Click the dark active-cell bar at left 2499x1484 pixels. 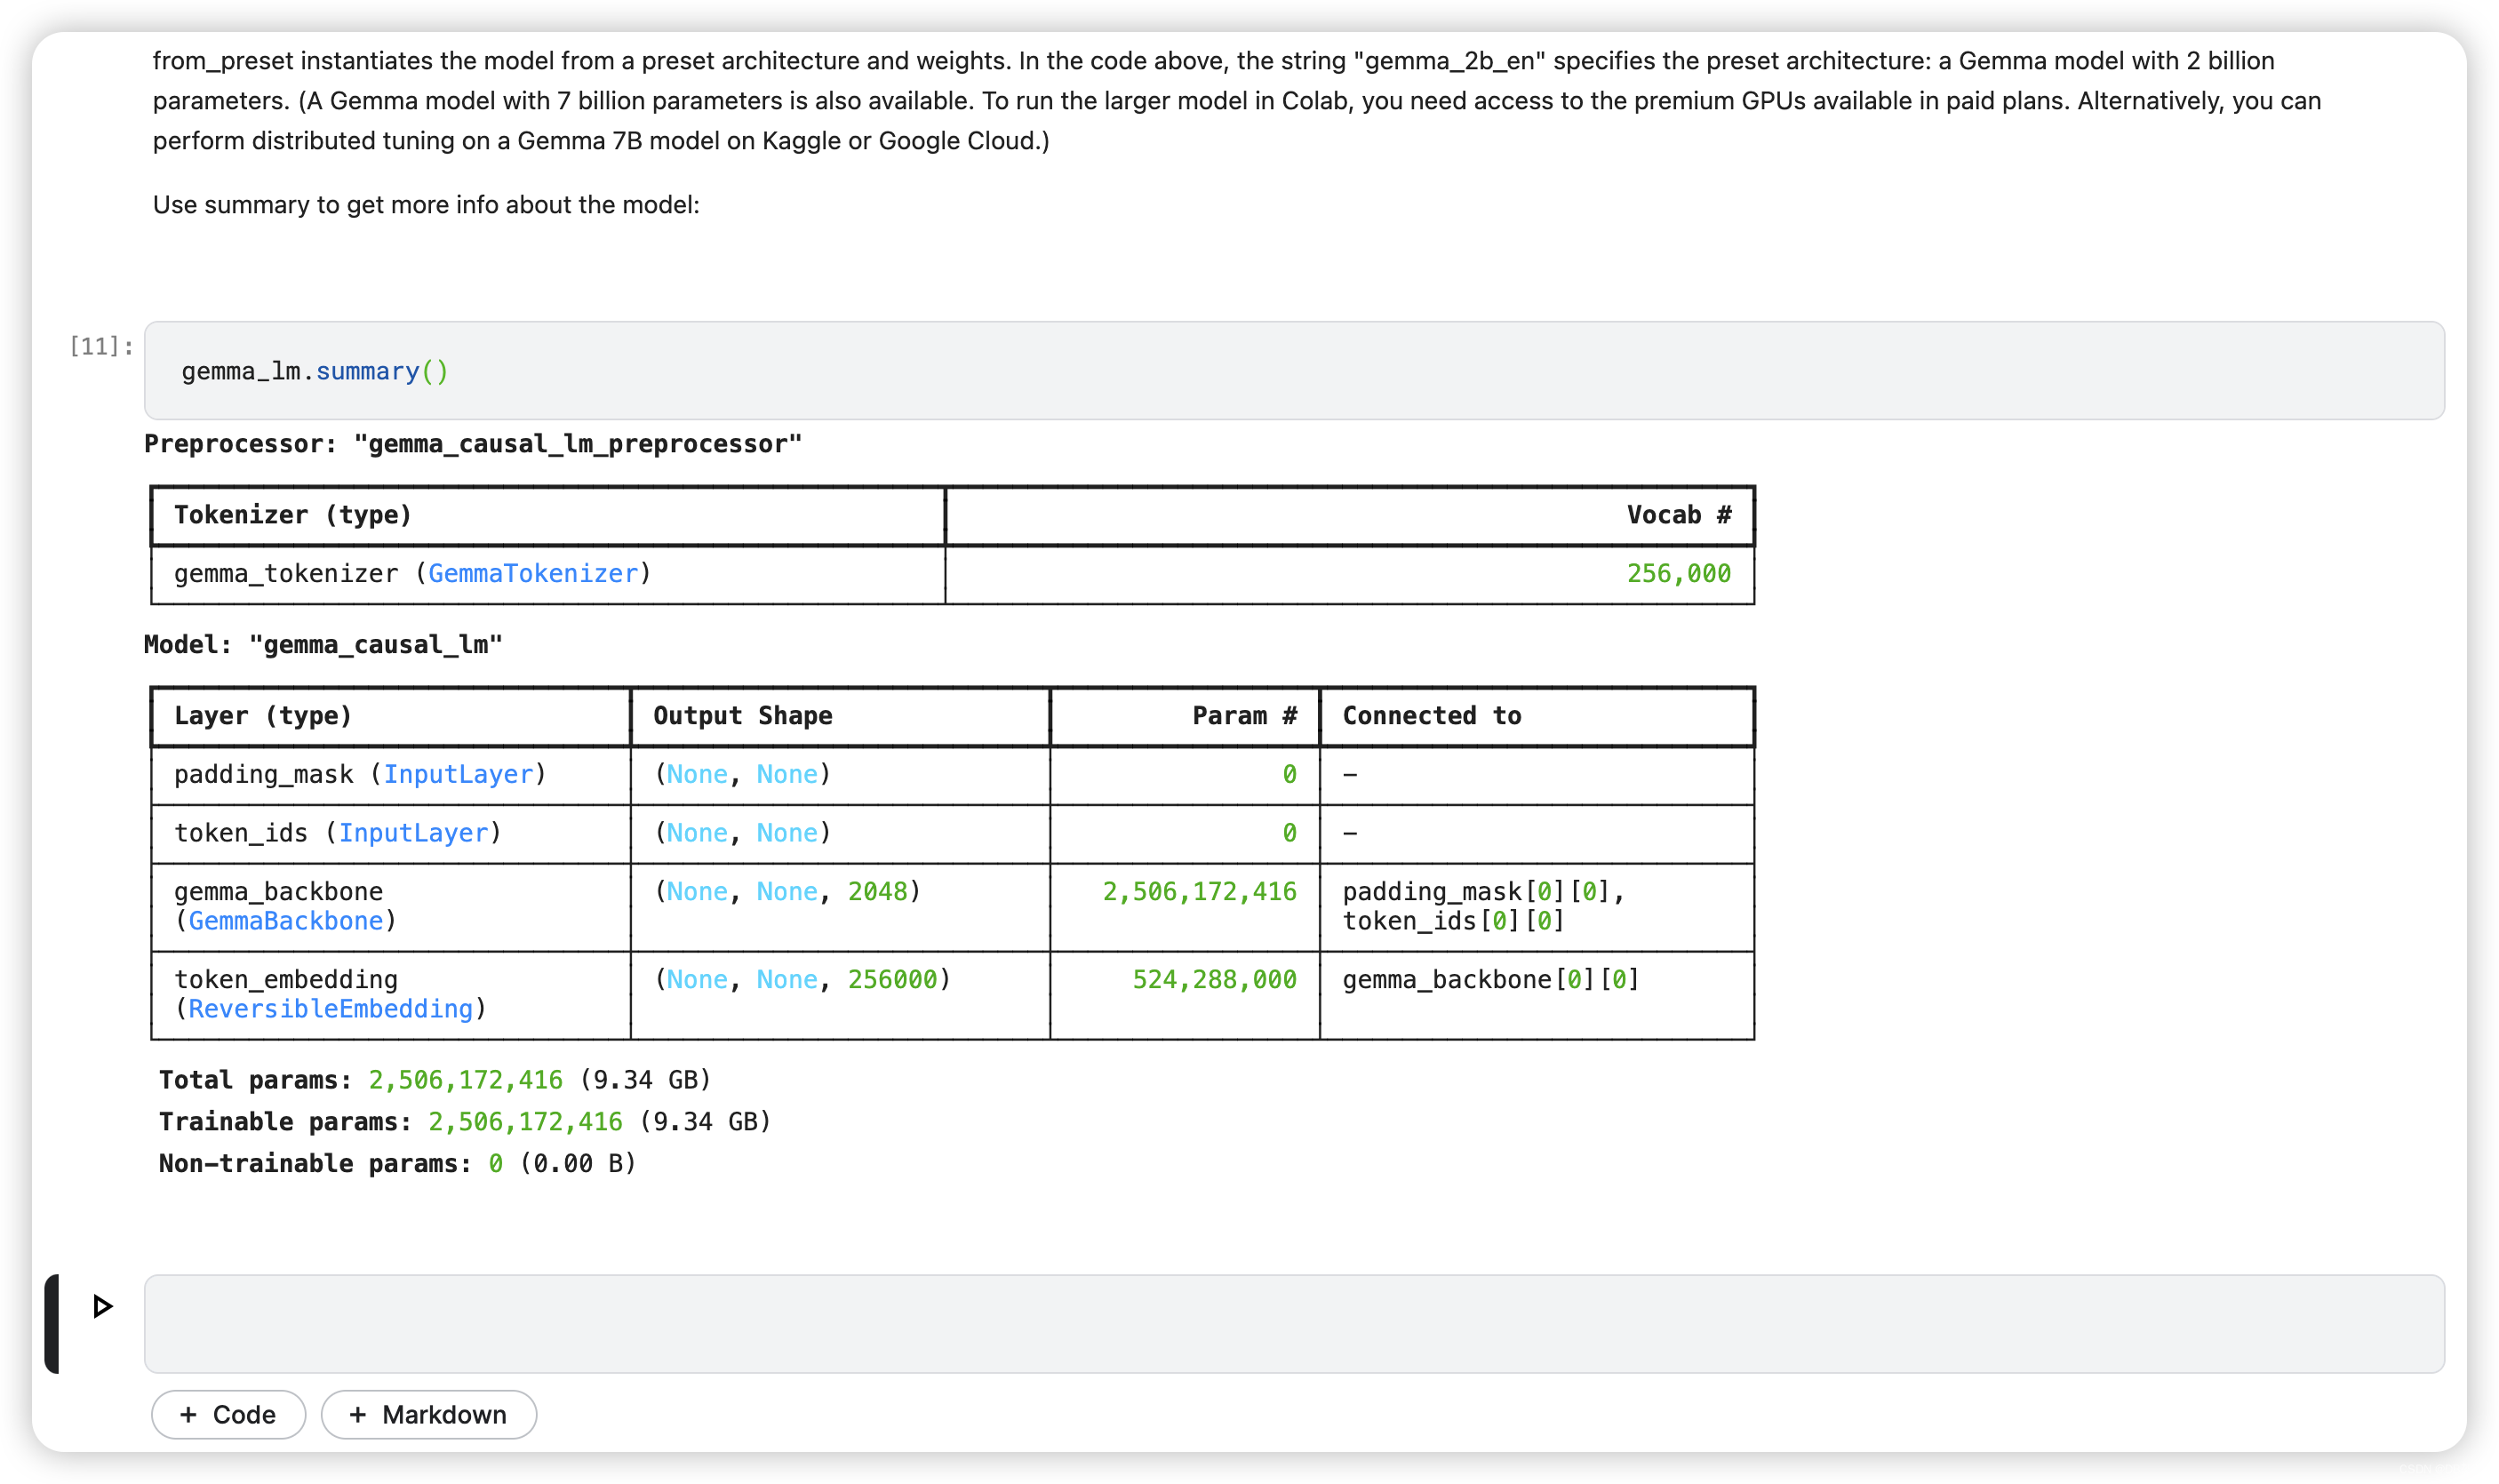pos(52,1323)
